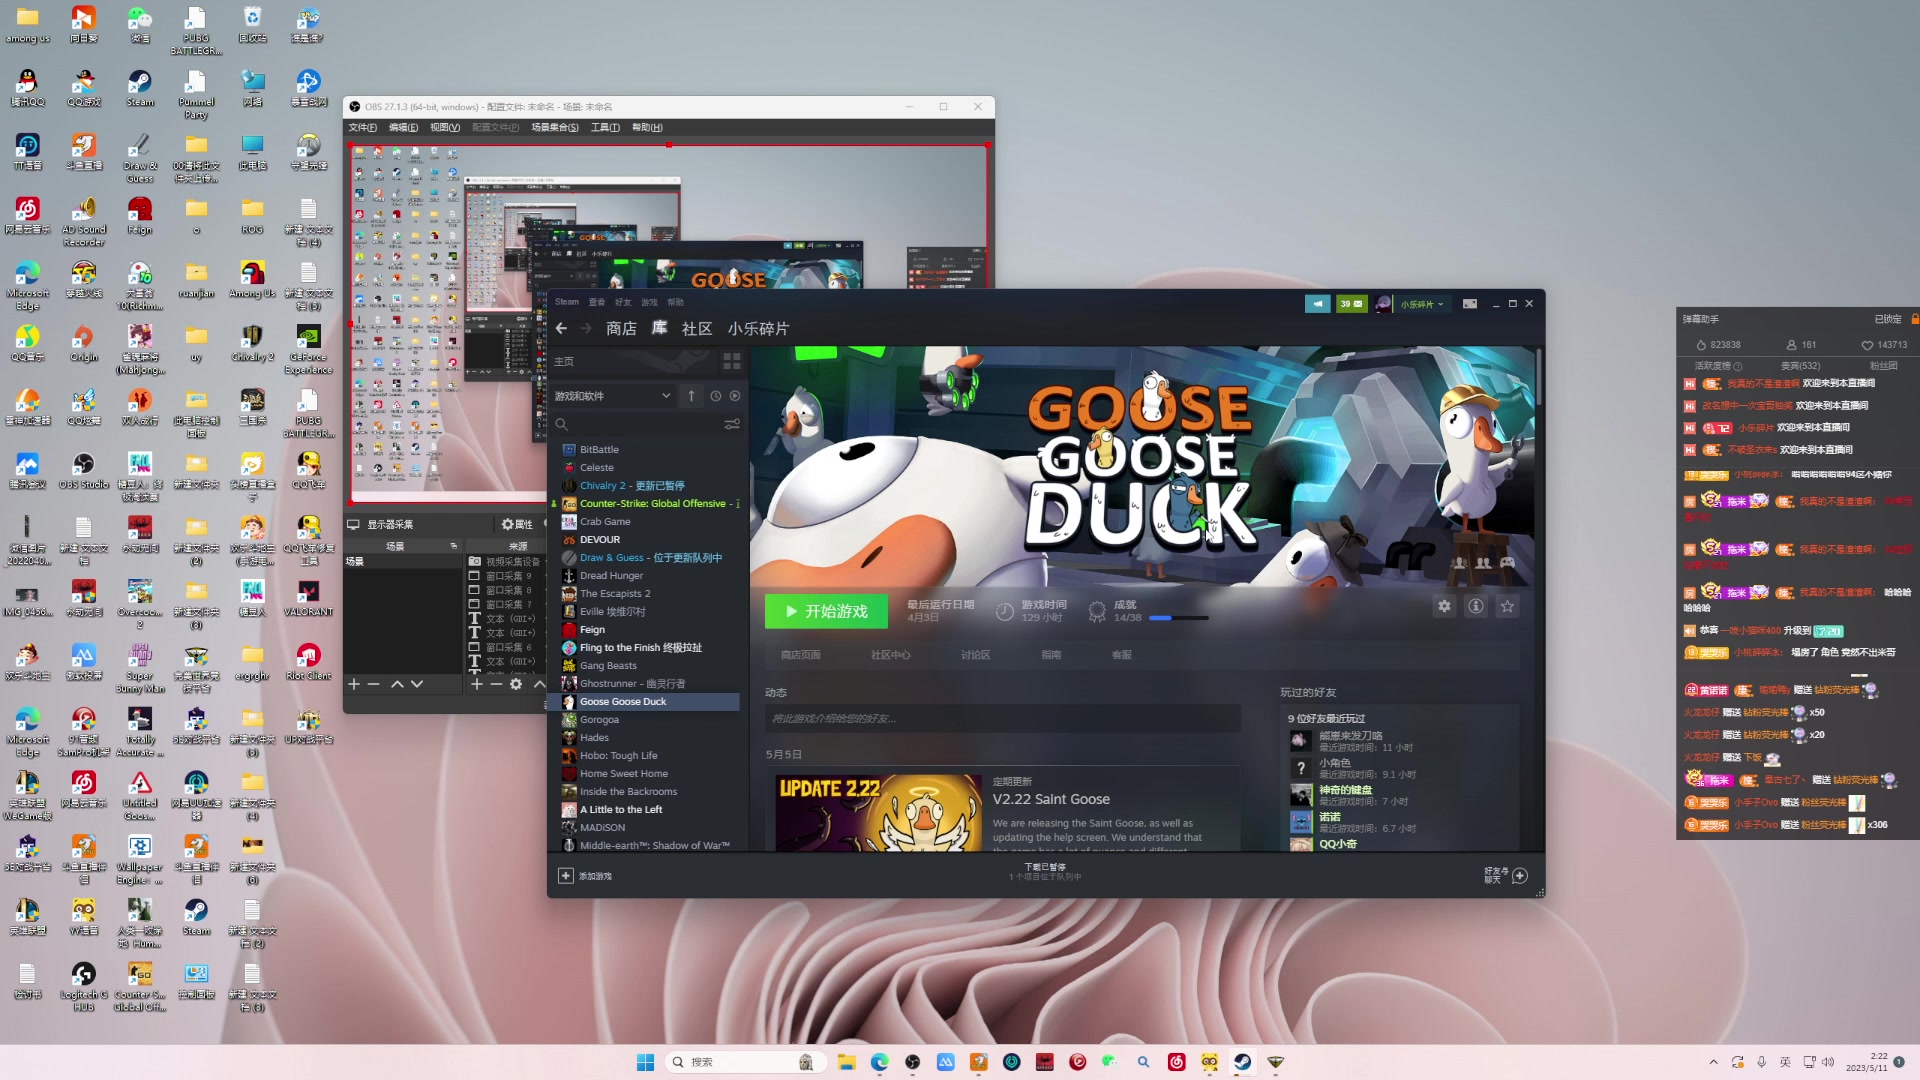The width and height of the screenshot is (1920, 1080).
Task: Add a new source in OBS
Action: point(477,684)
